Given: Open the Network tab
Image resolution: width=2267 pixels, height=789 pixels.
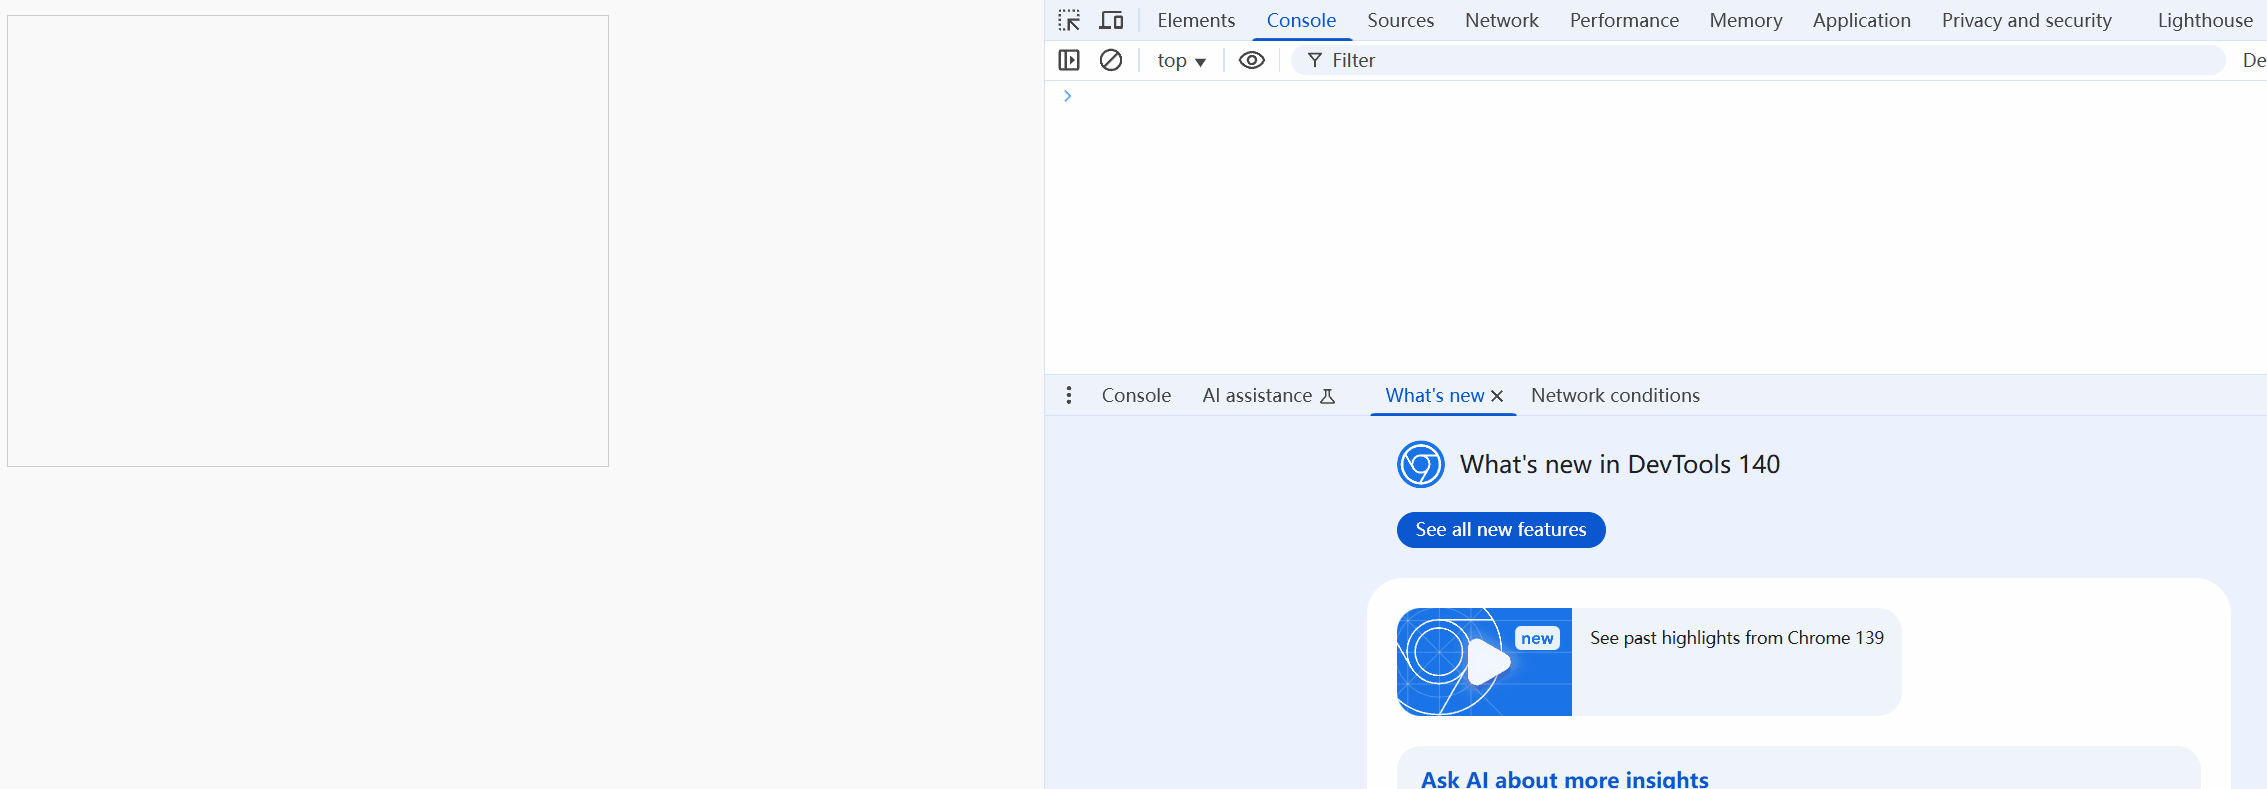Looking at the screenshot, I should (1501, 20).
